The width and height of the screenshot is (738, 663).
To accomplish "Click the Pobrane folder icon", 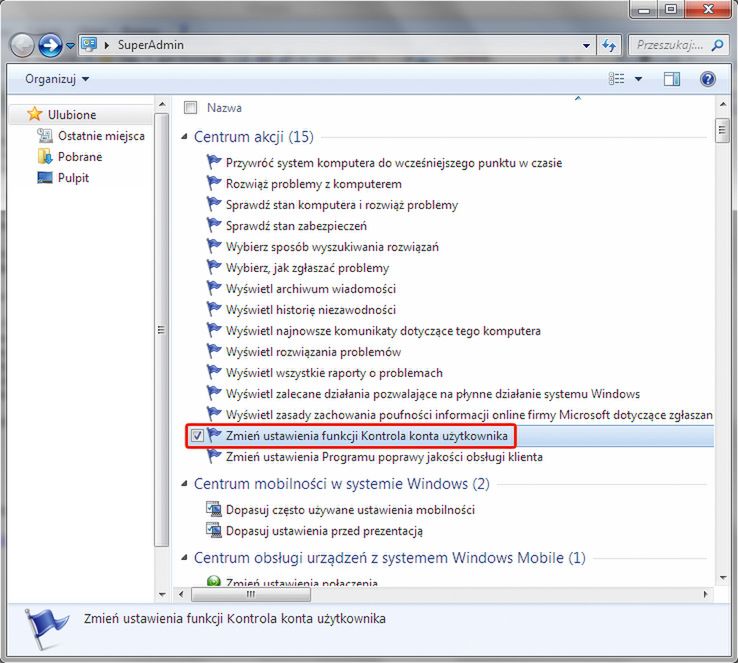I will coord(45,156).
